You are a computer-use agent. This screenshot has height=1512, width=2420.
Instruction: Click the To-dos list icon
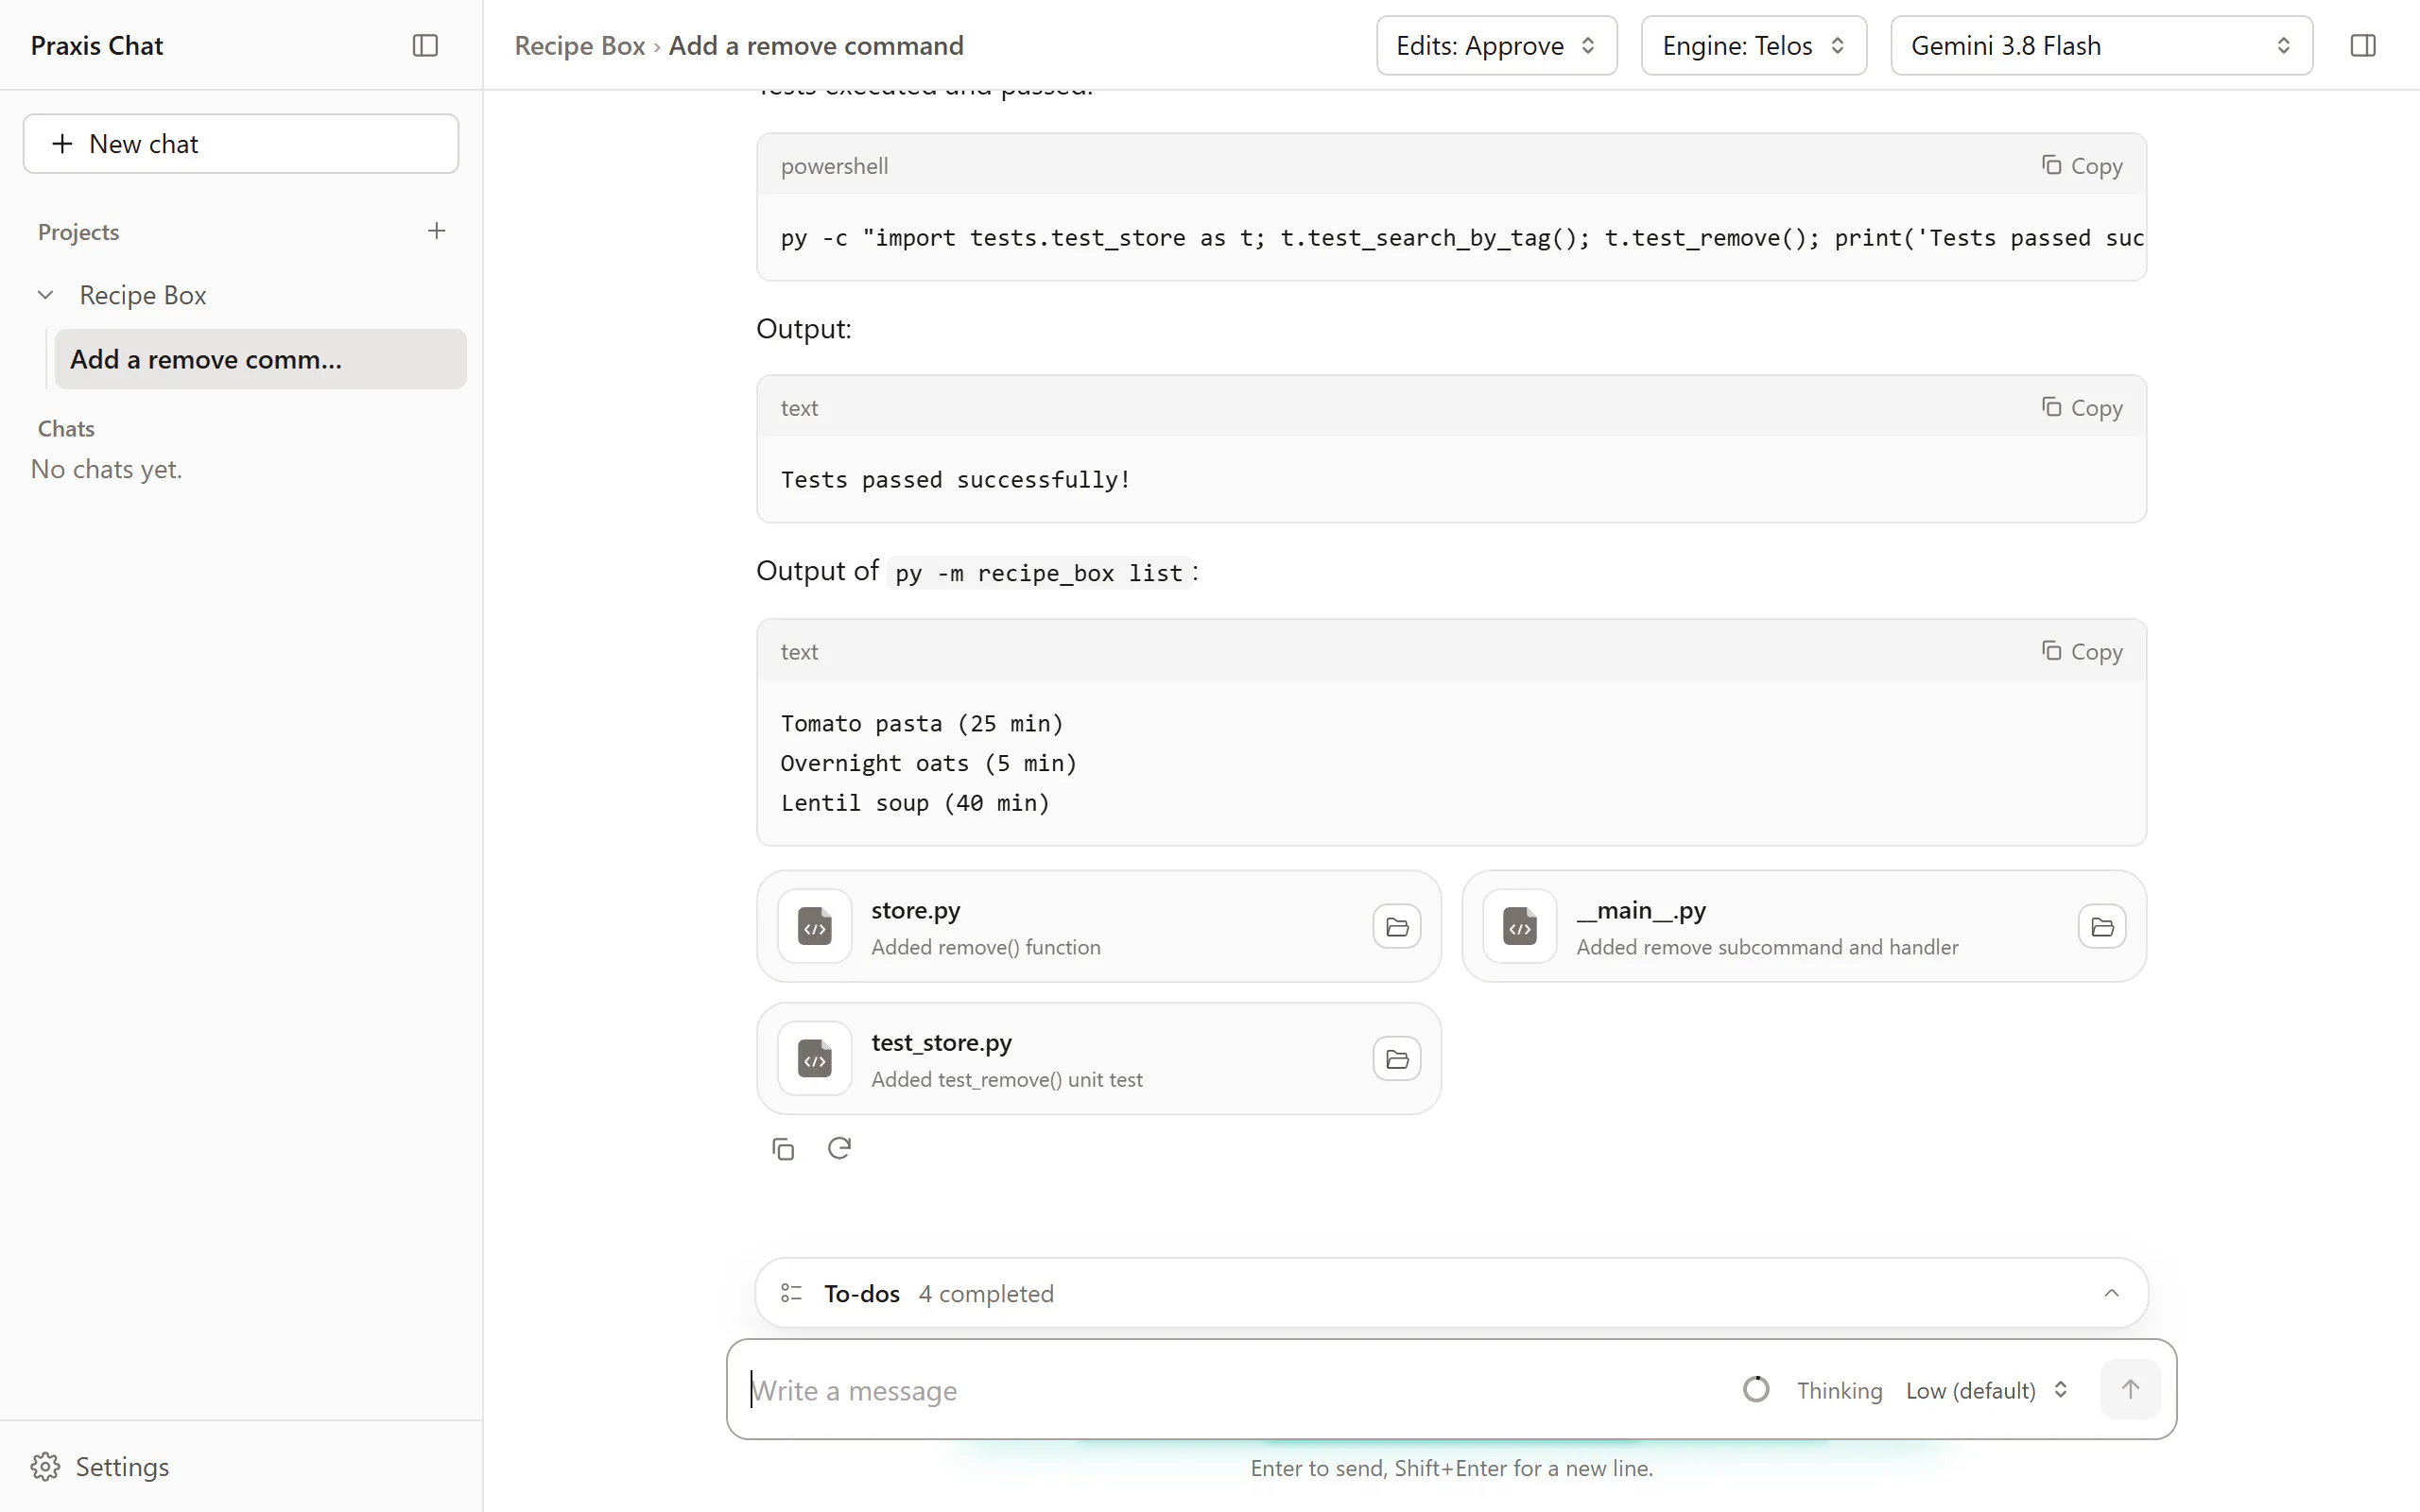(x=792, y=1293)
